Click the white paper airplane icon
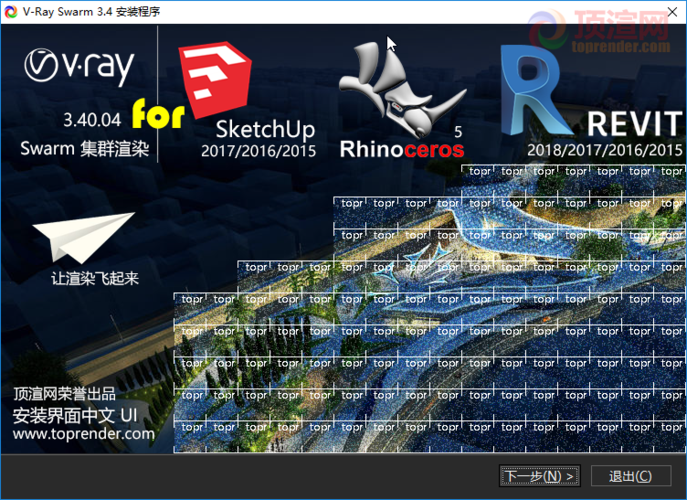The height and width of the screenshot is (500, 687). point(83,237)
